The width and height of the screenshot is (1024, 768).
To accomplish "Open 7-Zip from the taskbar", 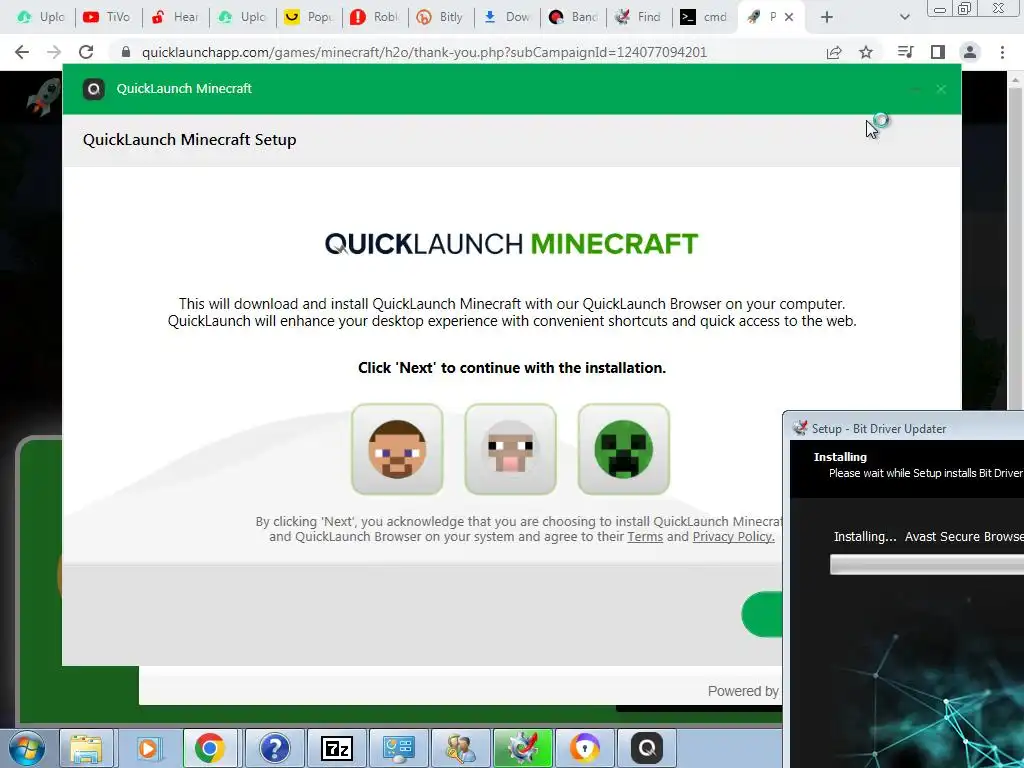I will tap(337, 748).
